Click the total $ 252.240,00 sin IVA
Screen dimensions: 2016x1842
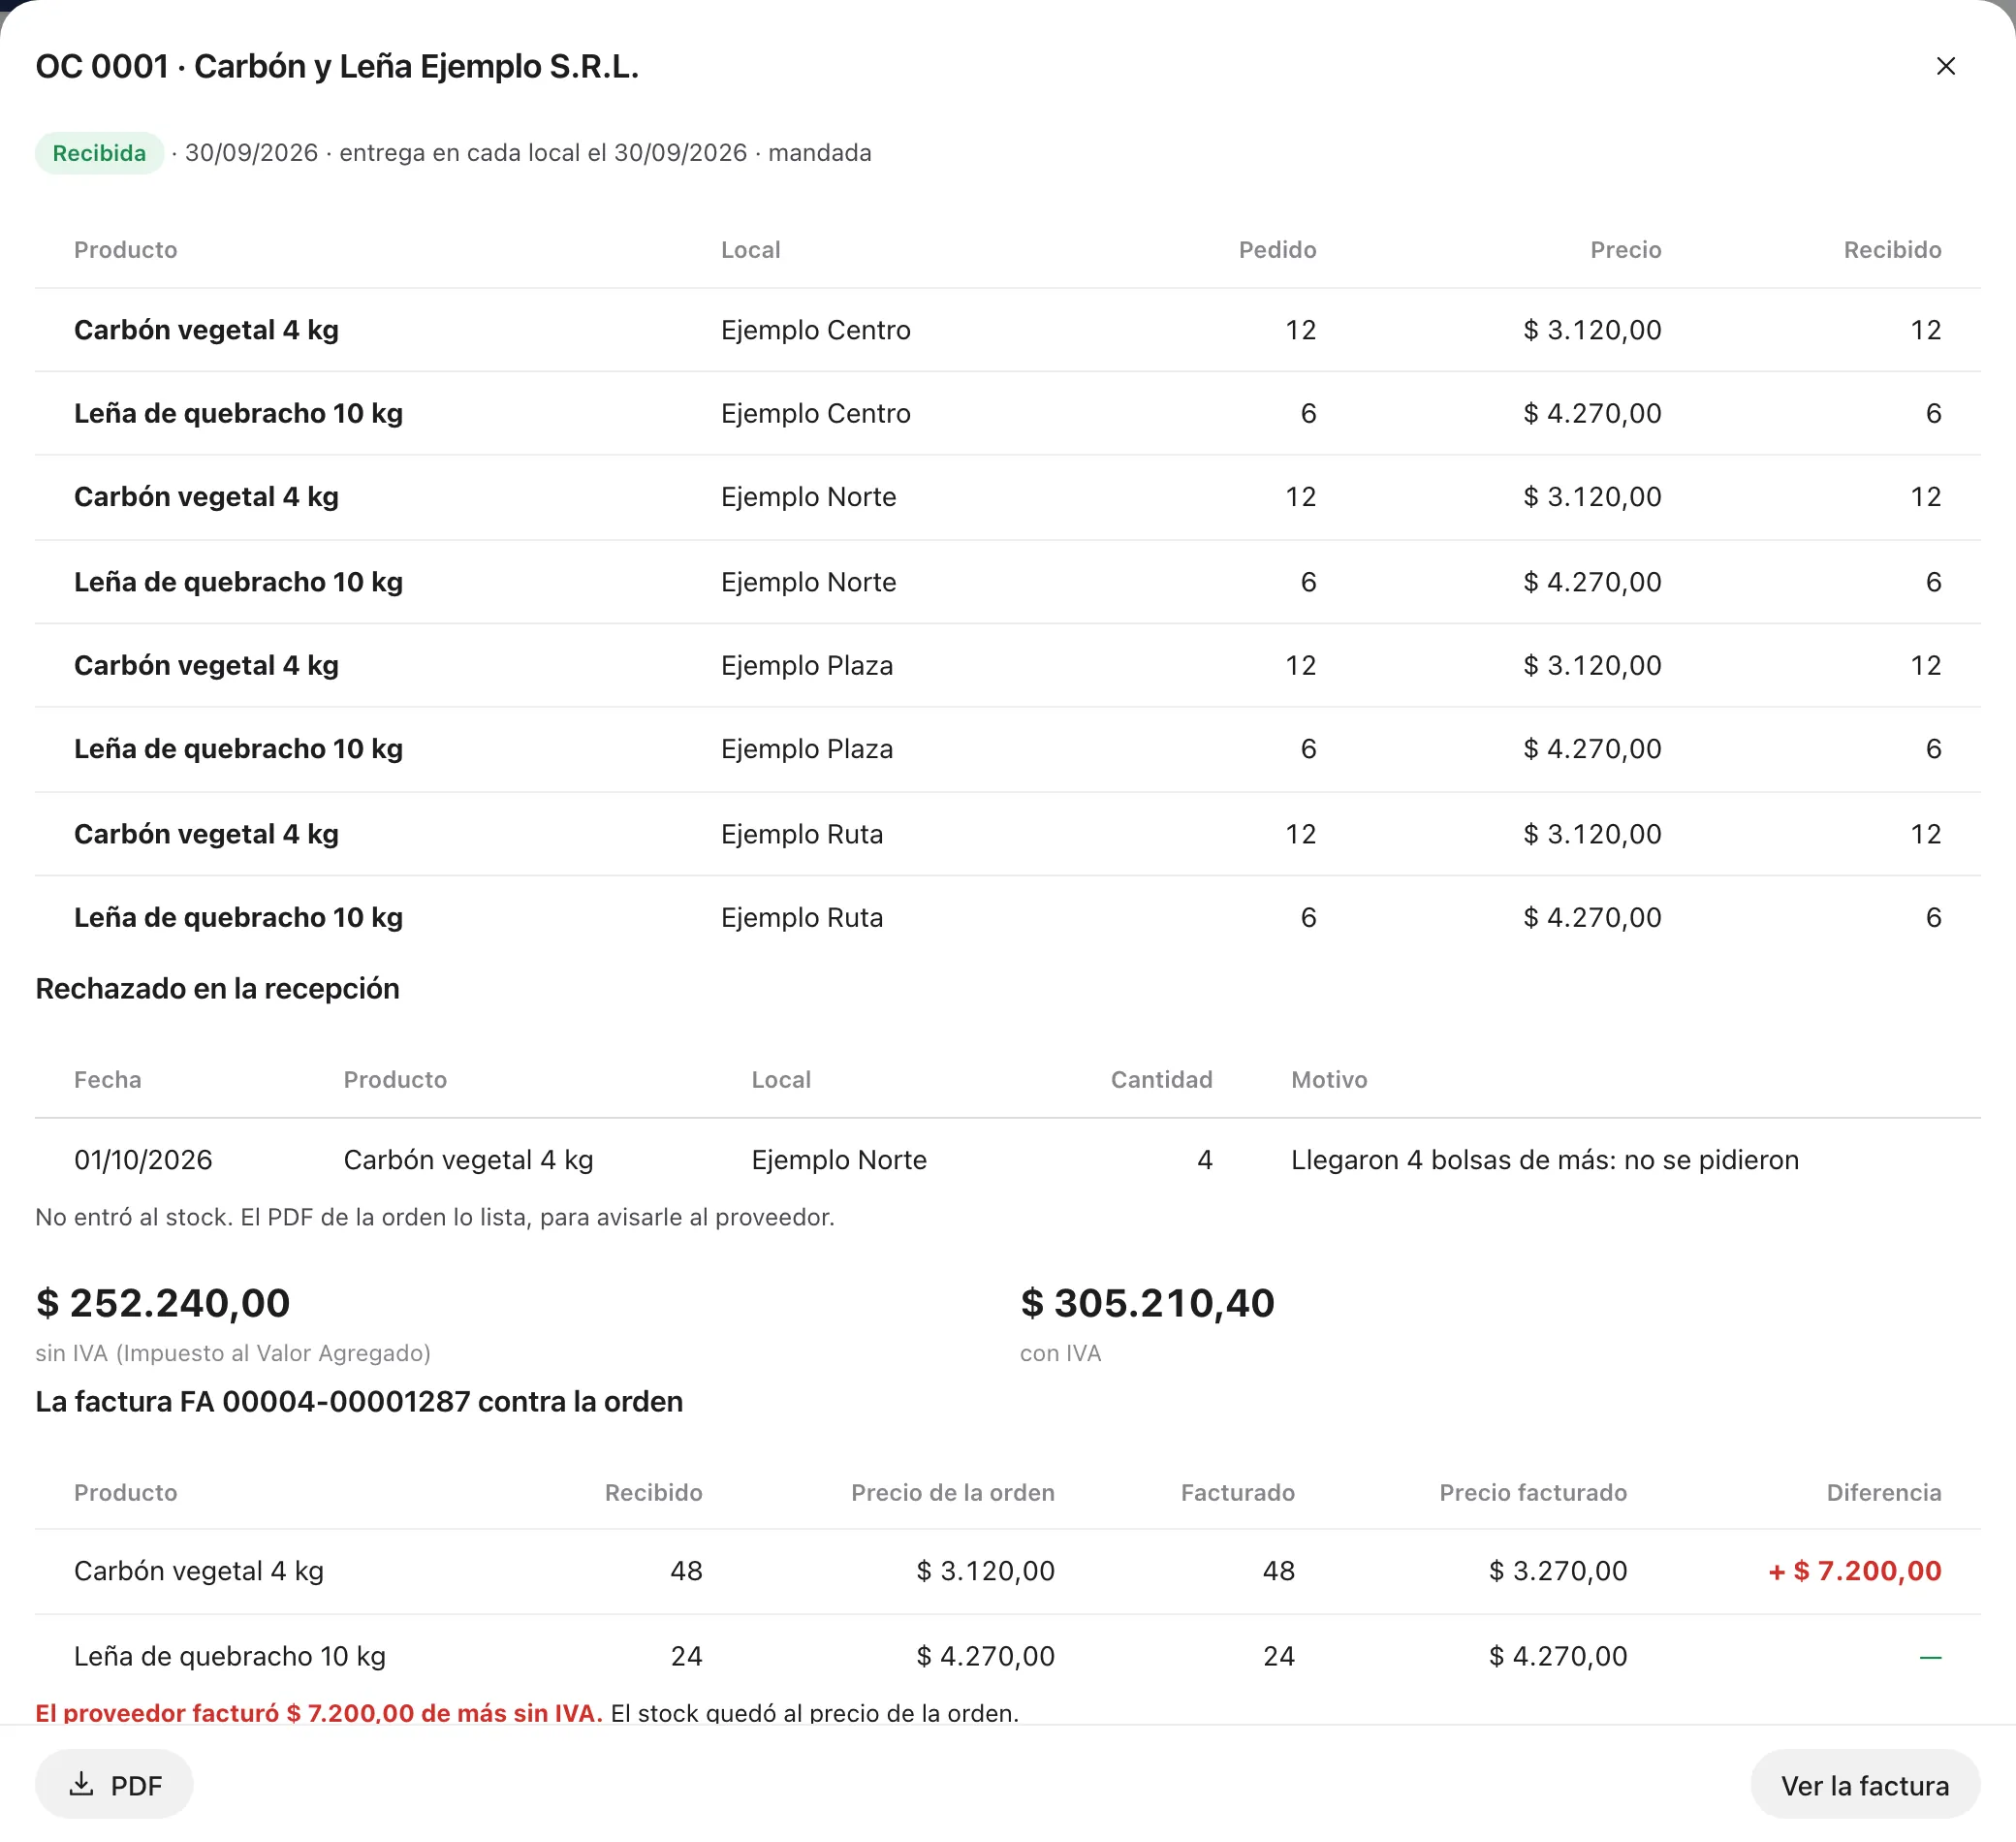(x=163, y=1303)
